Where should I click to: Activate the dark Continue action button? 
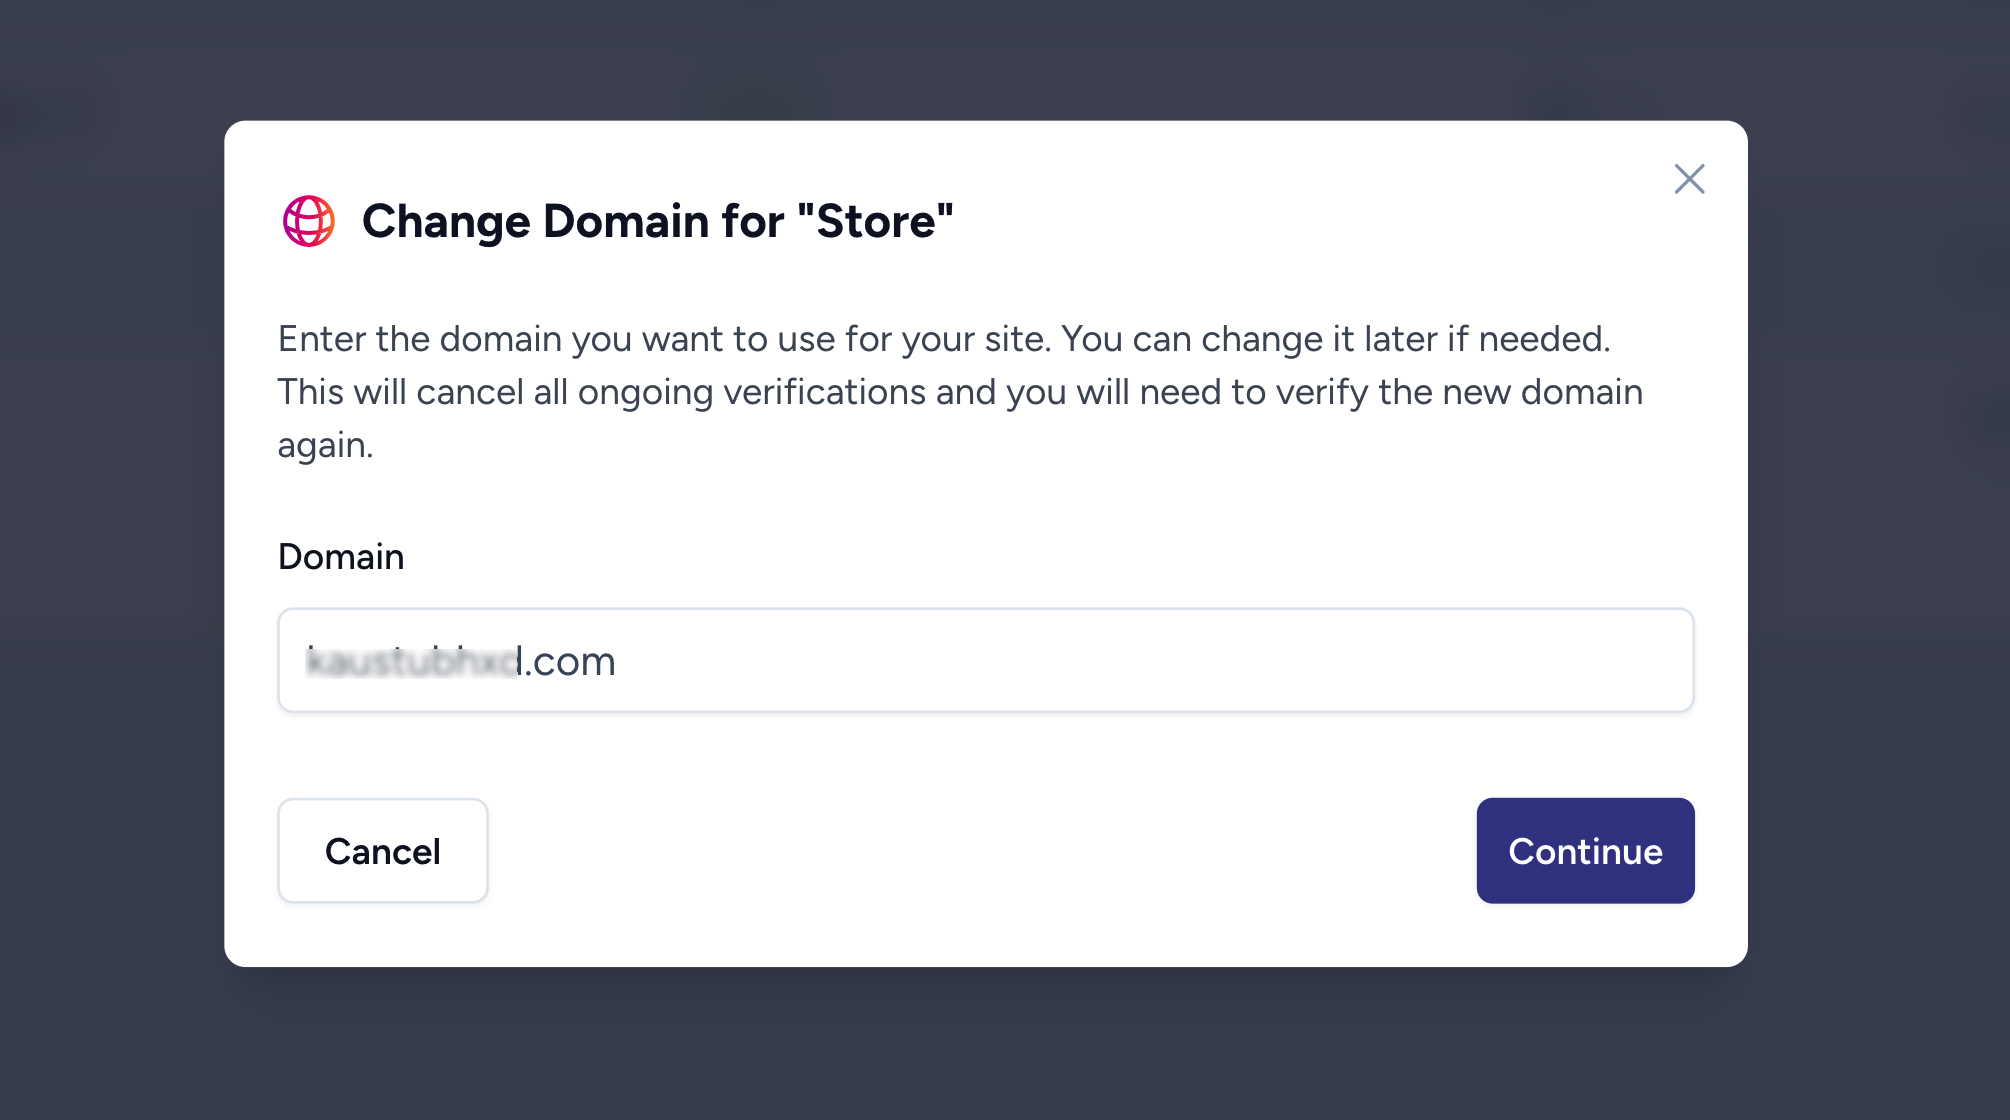(x=1584, y=851)
